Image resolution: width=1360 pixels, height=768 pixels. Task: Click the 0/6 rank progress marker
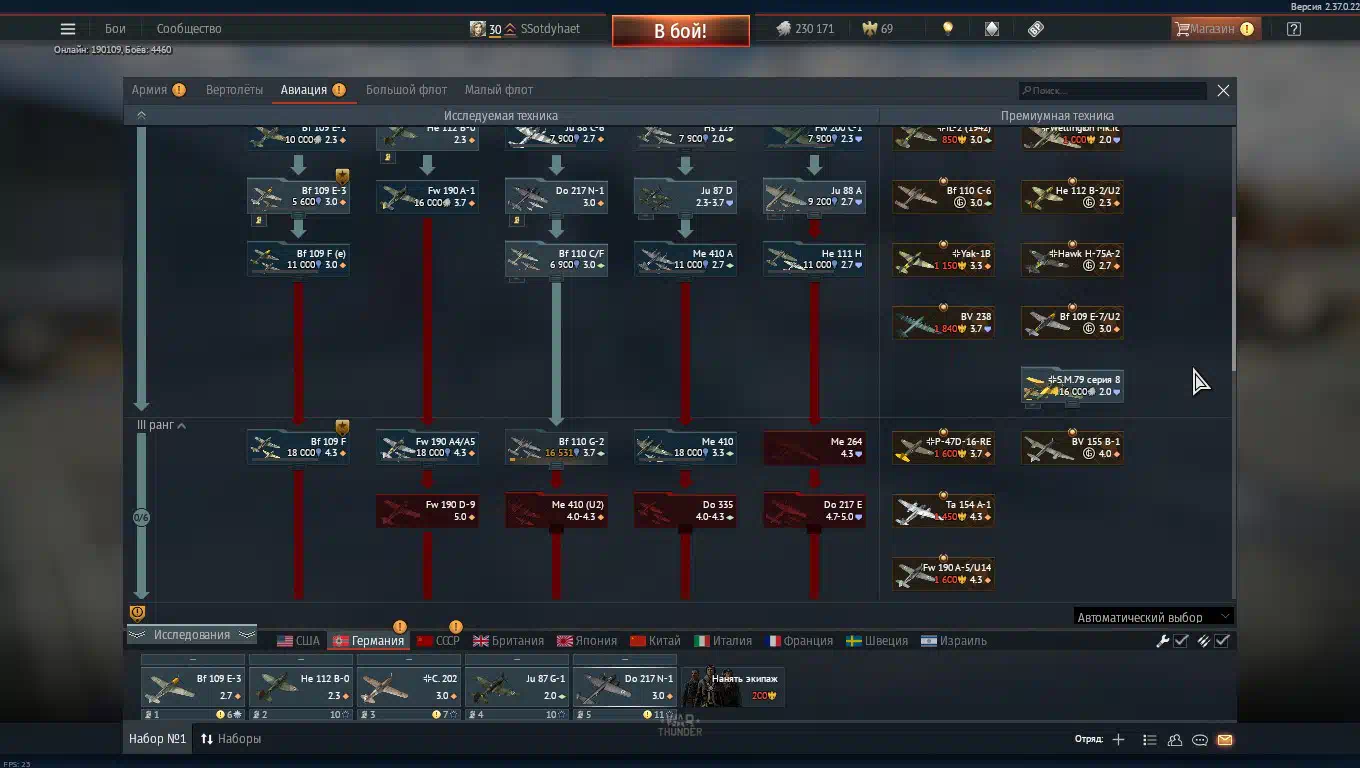[x=141, y=518]
